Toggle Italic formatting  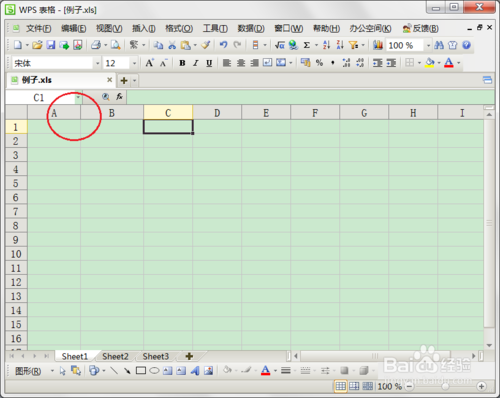point(196,63)
